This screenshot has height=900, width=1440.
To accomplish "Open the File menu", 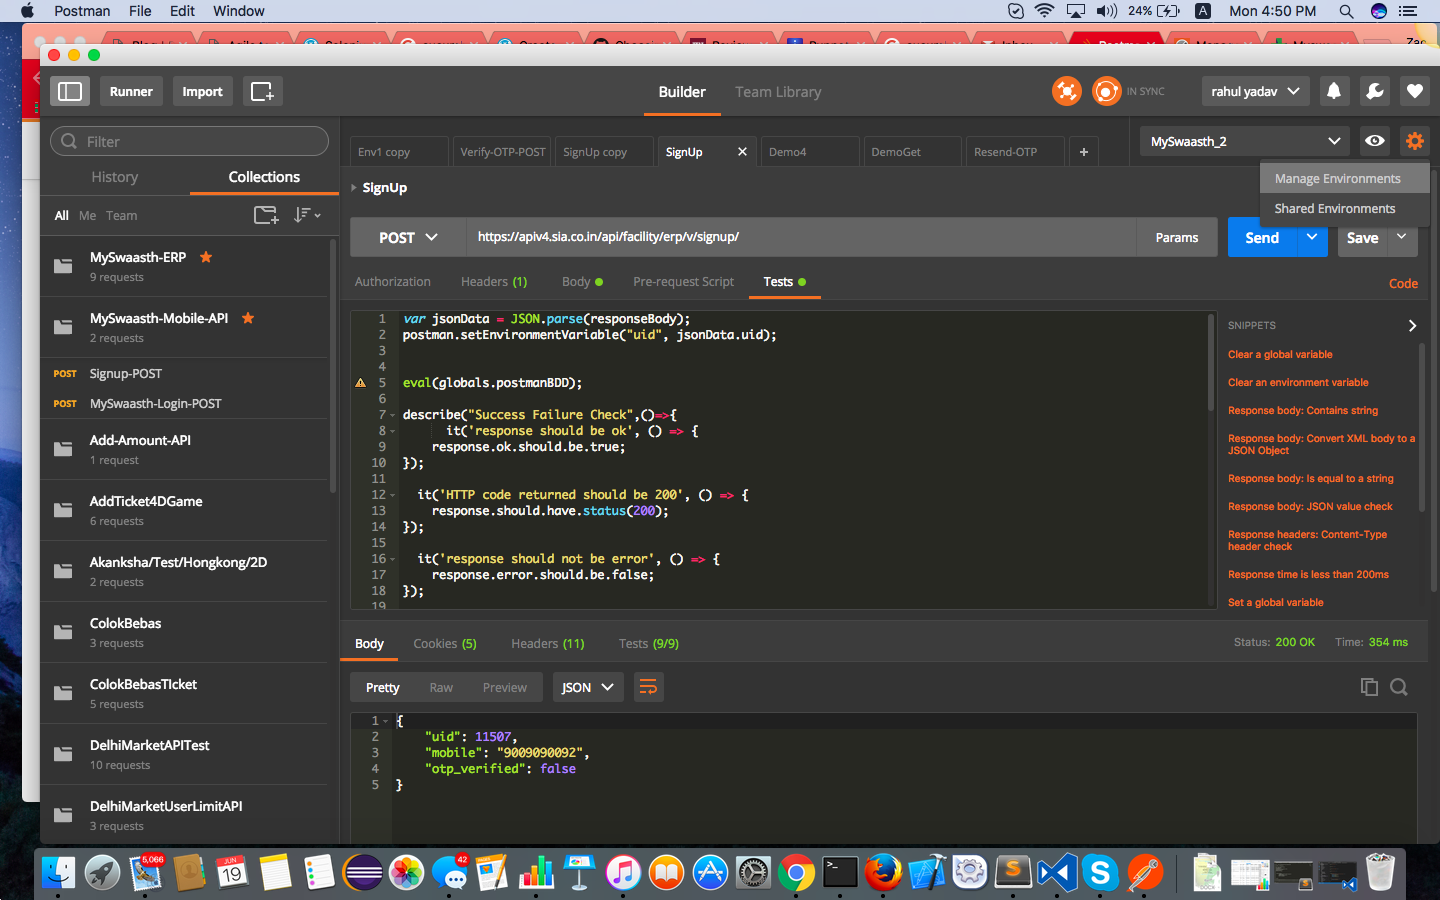I will [x=140, y=11].
